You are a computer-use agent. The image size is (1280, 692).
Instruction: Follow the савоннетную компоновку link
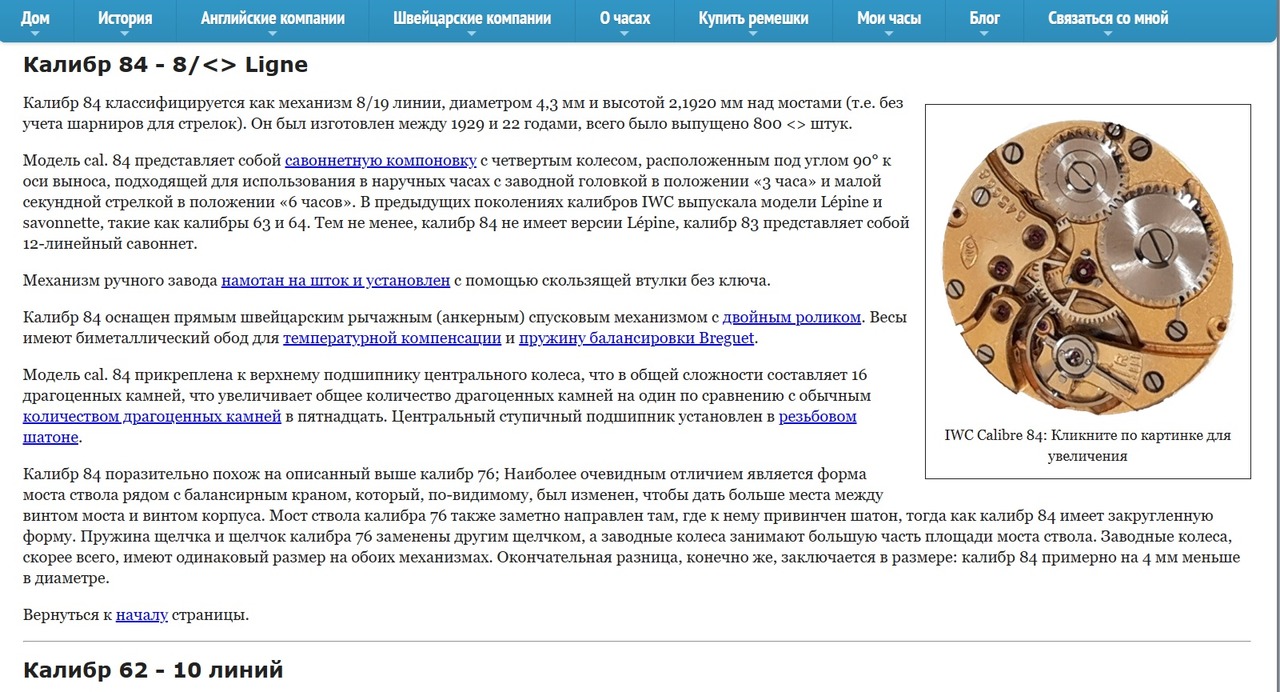pyautogui.click(x=380, y=160)
